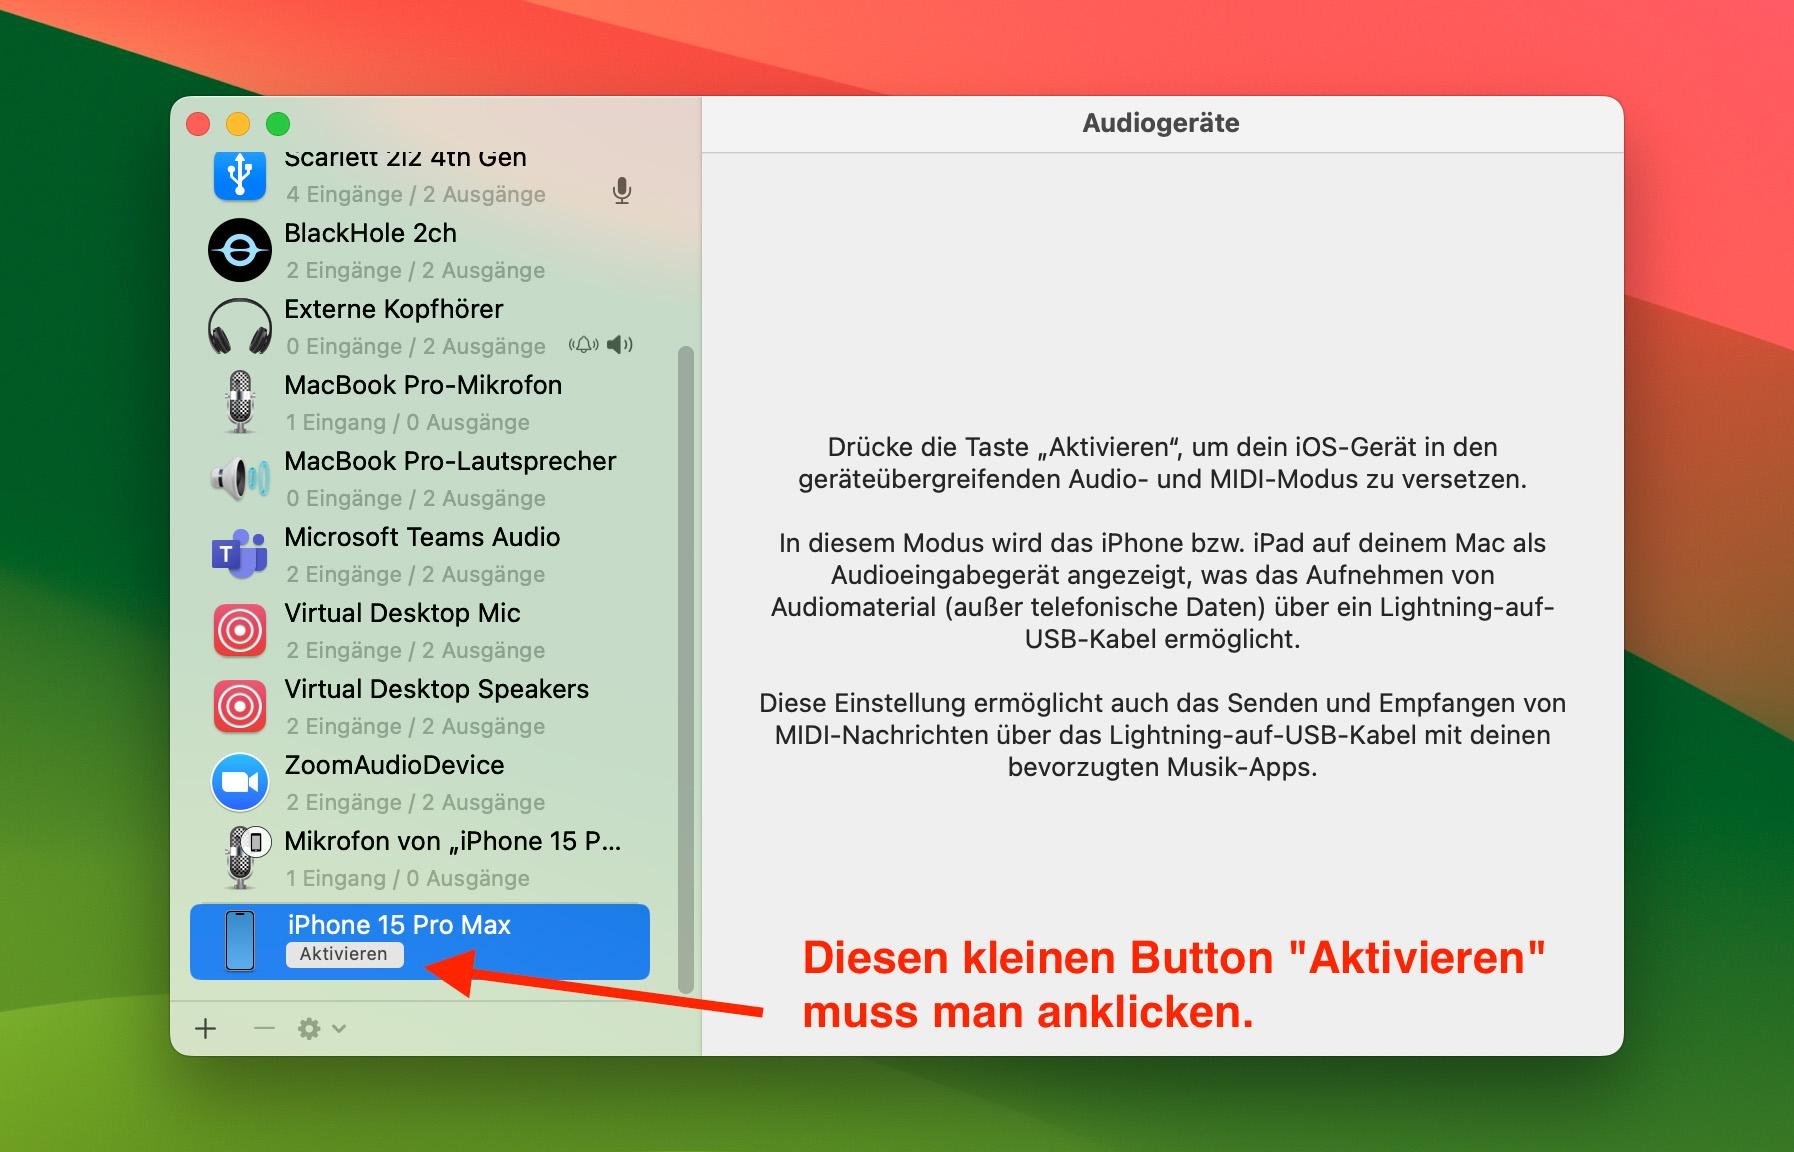Click the Microsoft Teams Audio icon
This screenshot has width=1794, height=1152.
tap(240, 554)
